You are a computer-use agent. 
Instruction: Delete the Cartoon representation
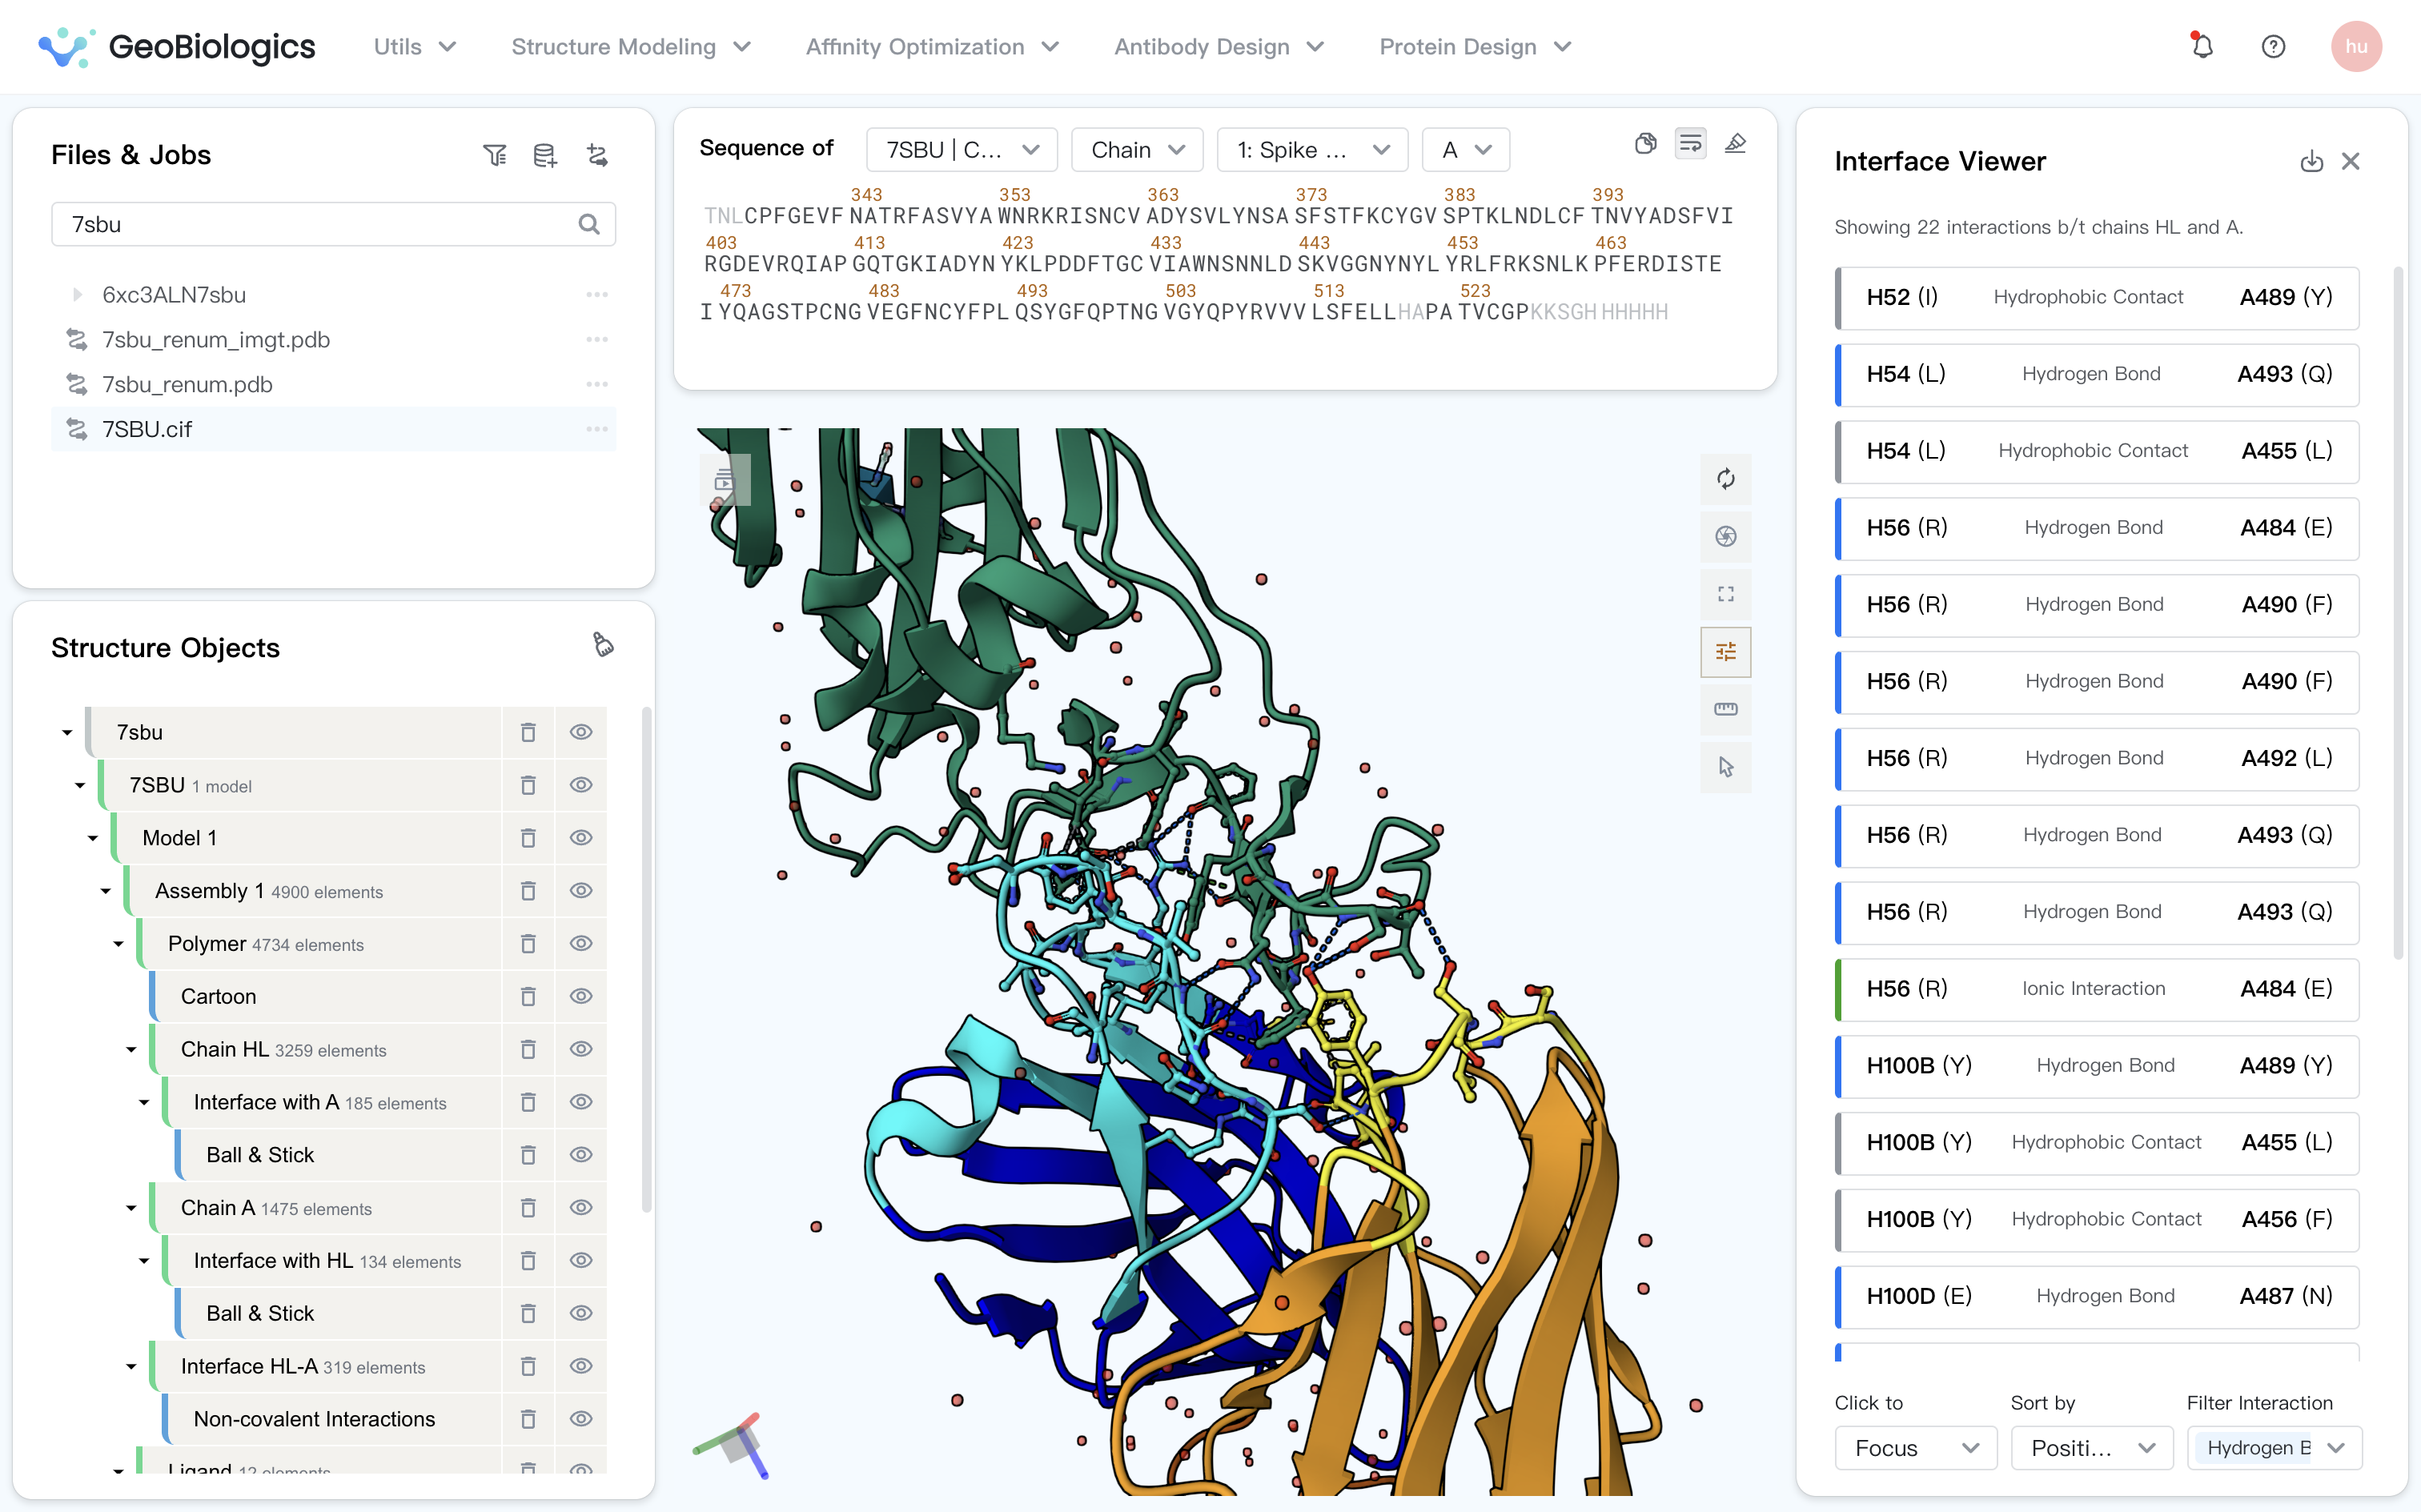click(x=528, y=996)
